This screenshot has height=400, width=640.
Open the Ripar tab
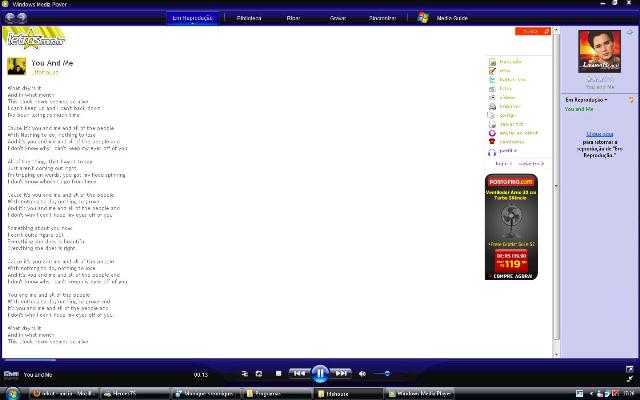293,18
